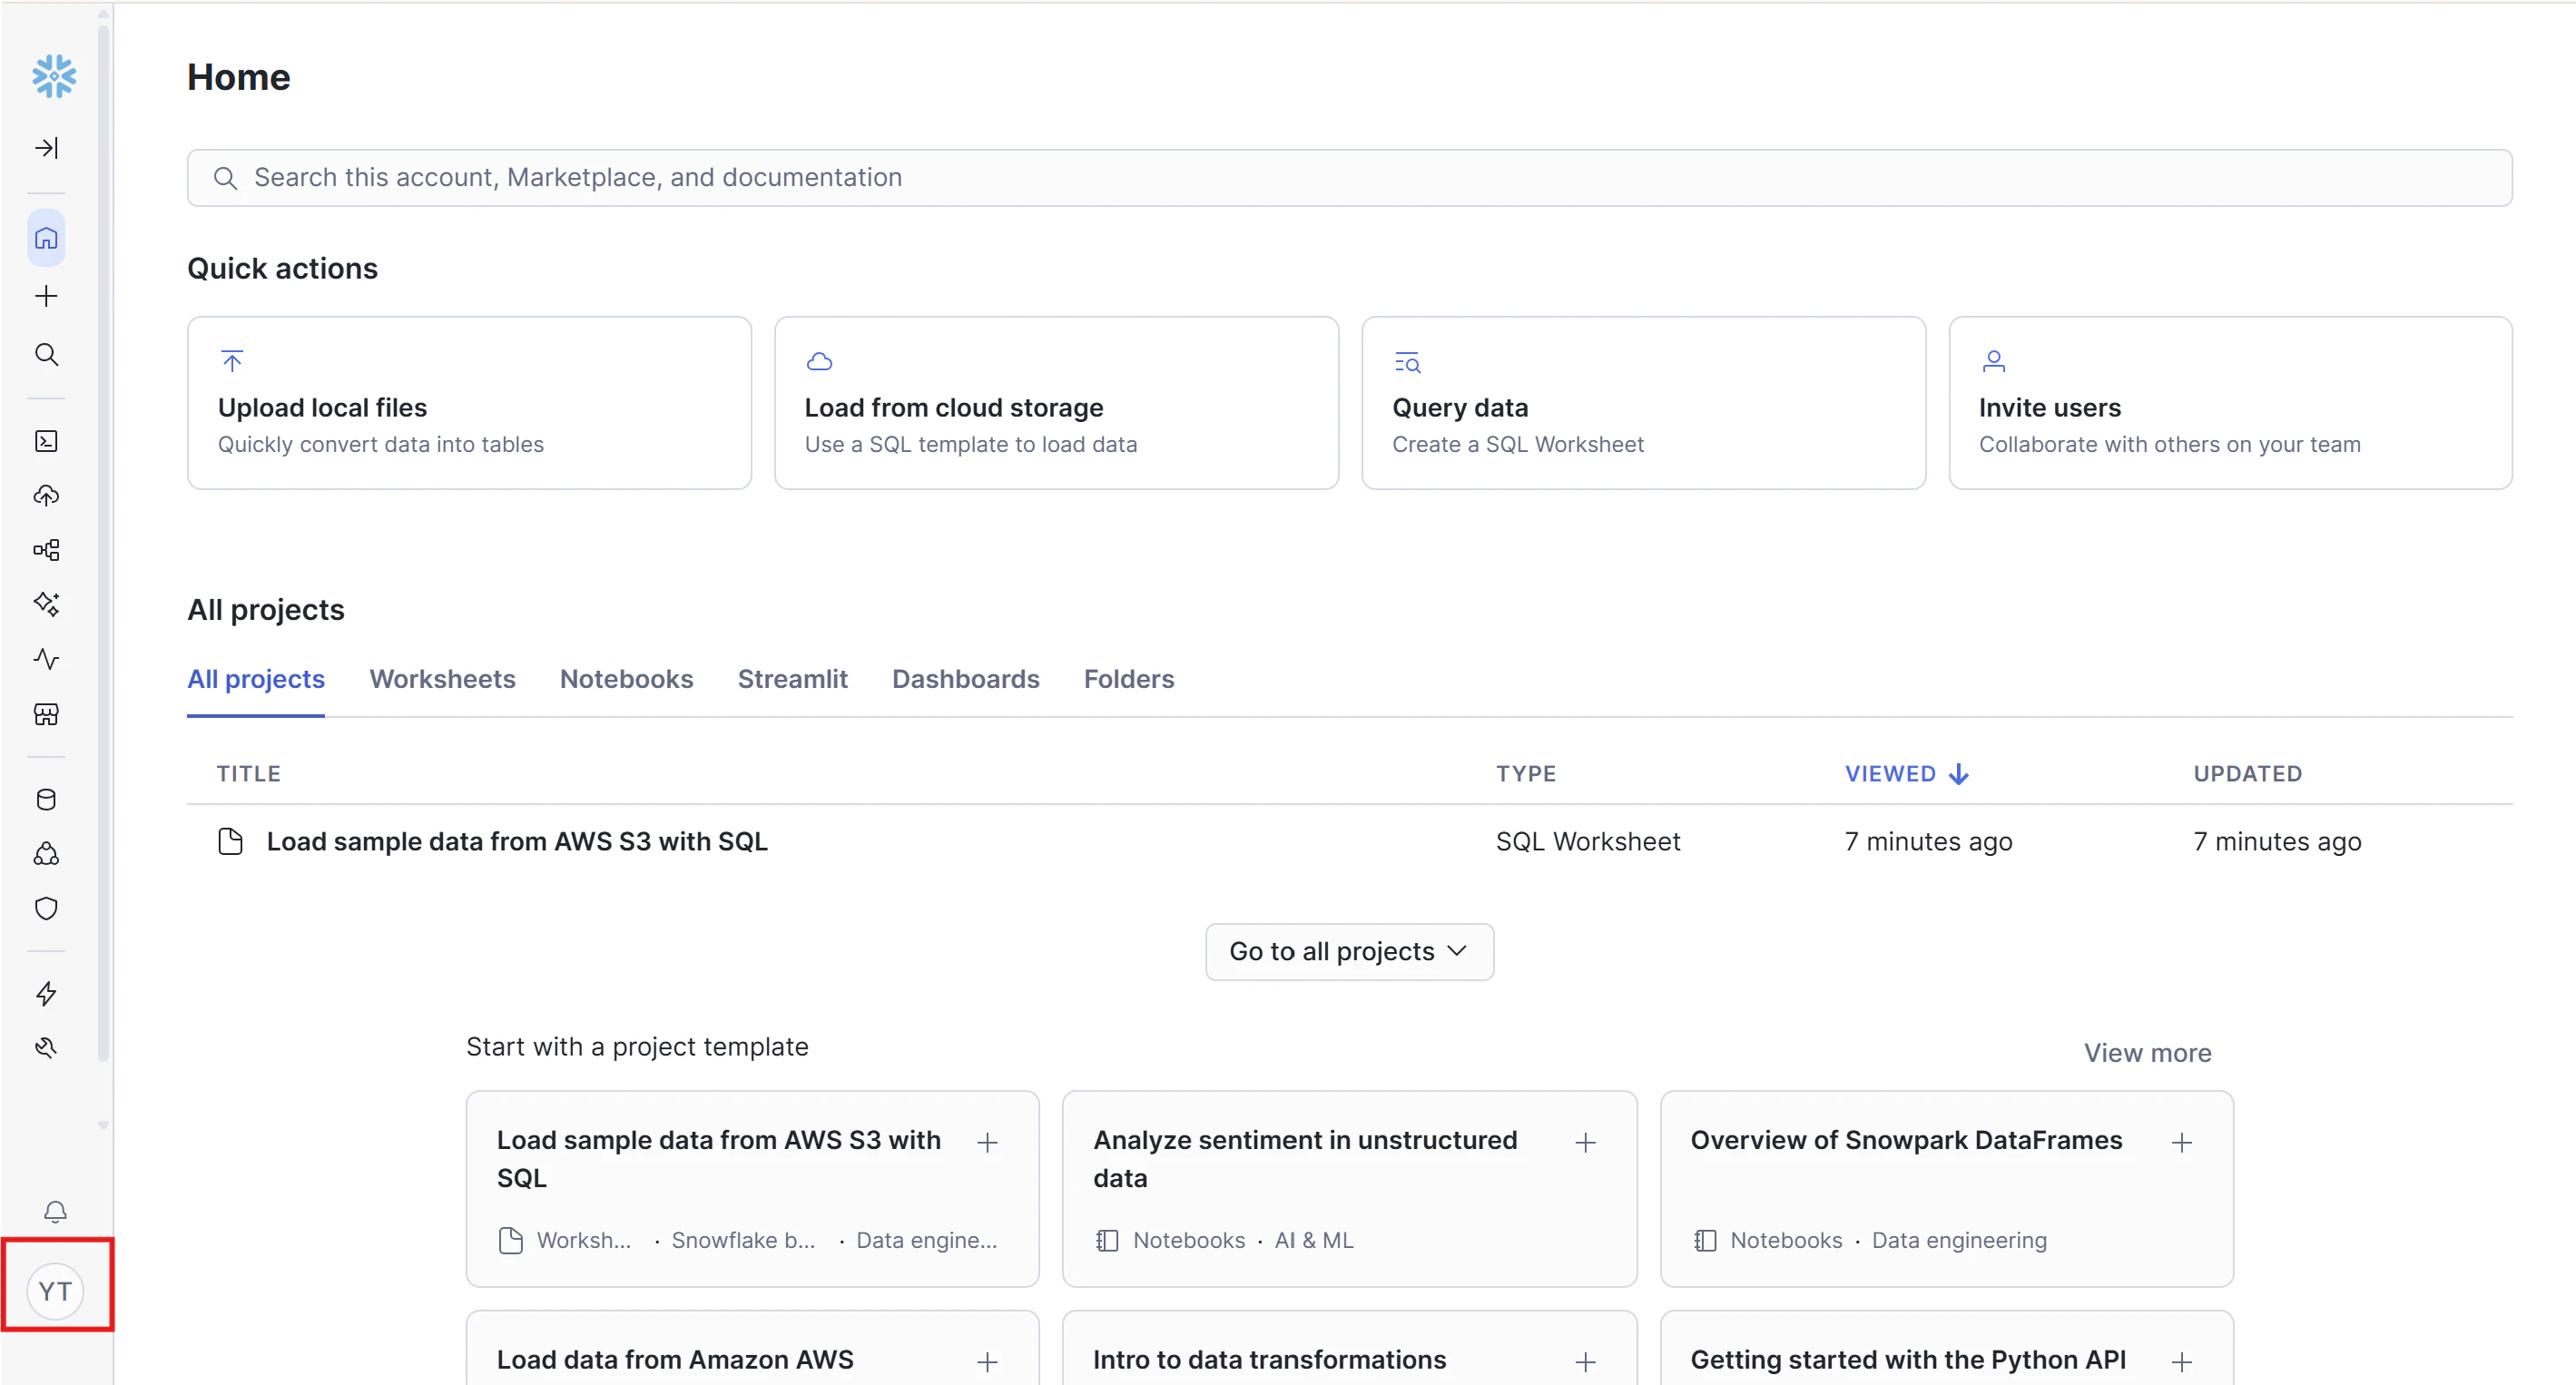Open the cloud upload Ingestion sidebar icon
The width and height of the screenshot is (2576, 1385).
pos(46,495)
